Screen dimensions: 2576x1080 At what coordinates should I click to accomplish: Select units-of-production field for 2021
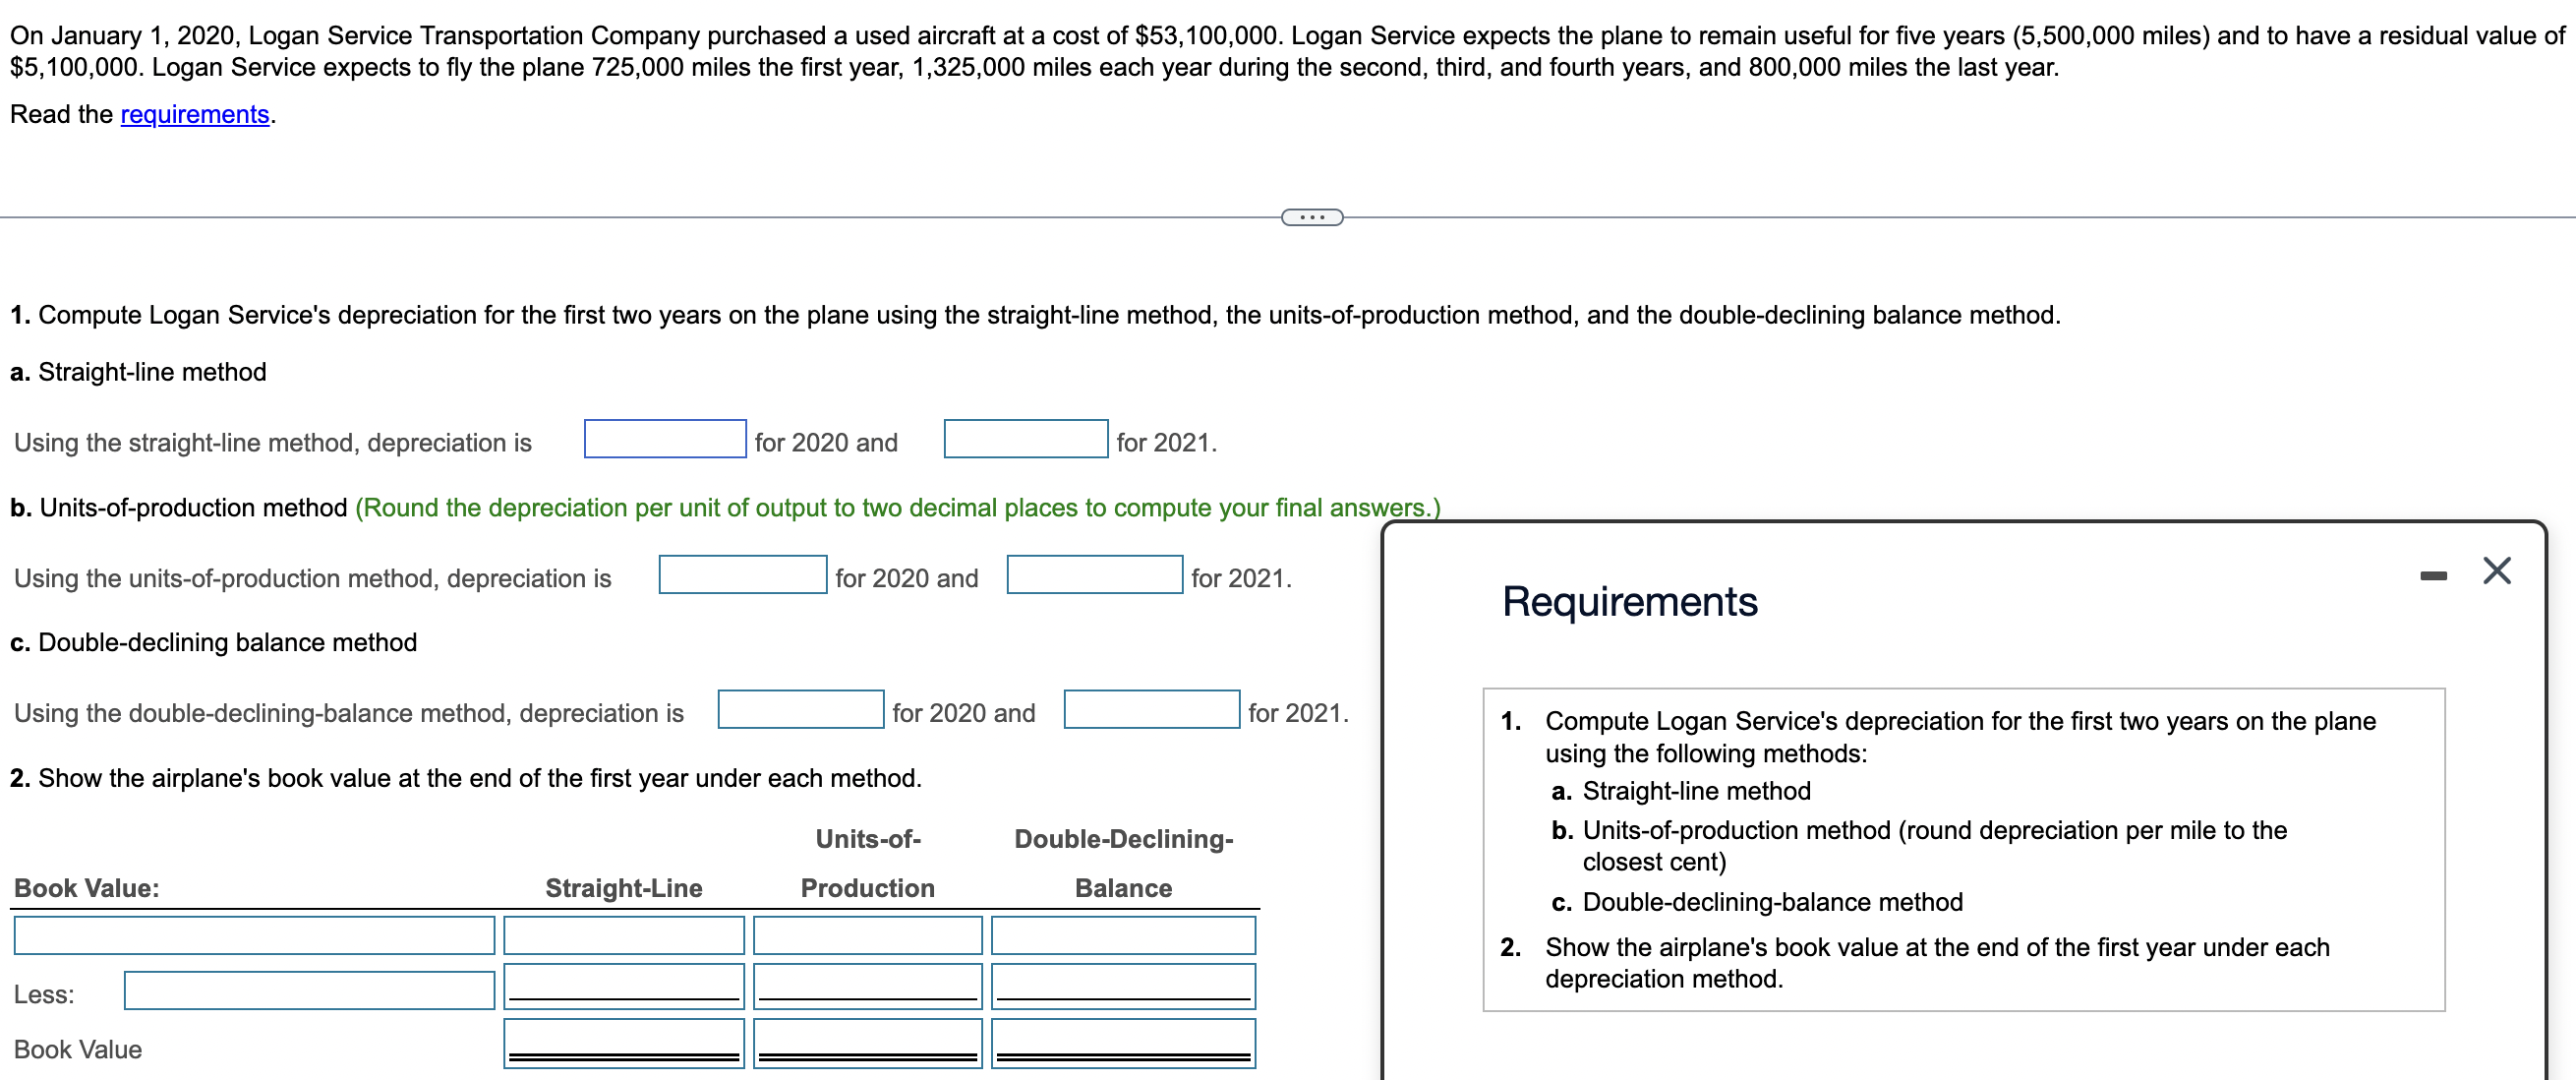pyautogui.click(x=1094, y=575)
